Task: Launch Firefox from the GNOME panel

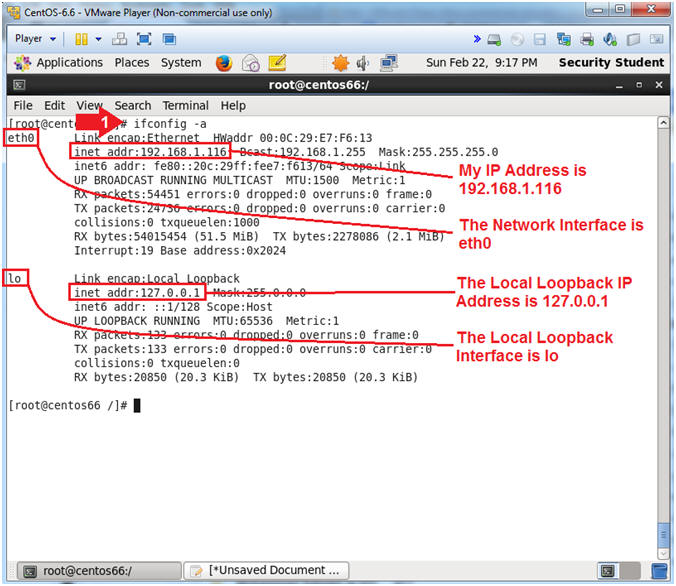Action: pyautogui.click(x=224, y=63)
